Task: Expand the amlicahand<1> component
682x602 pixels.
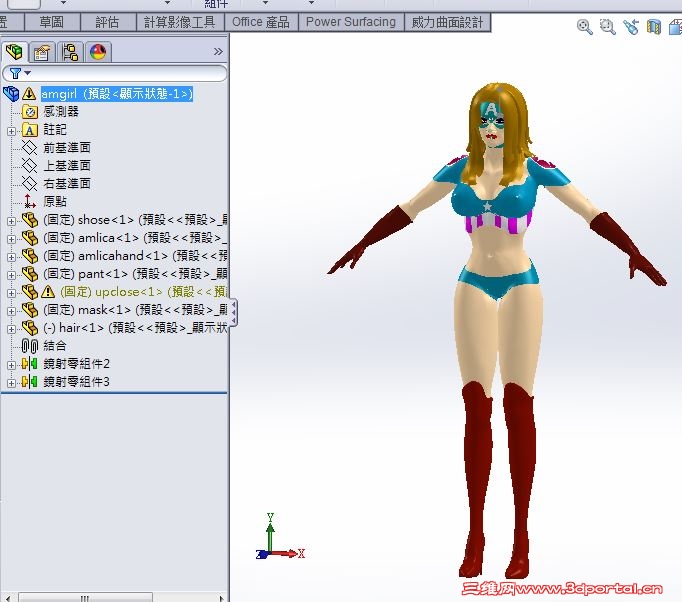Action: coord(11,257)
